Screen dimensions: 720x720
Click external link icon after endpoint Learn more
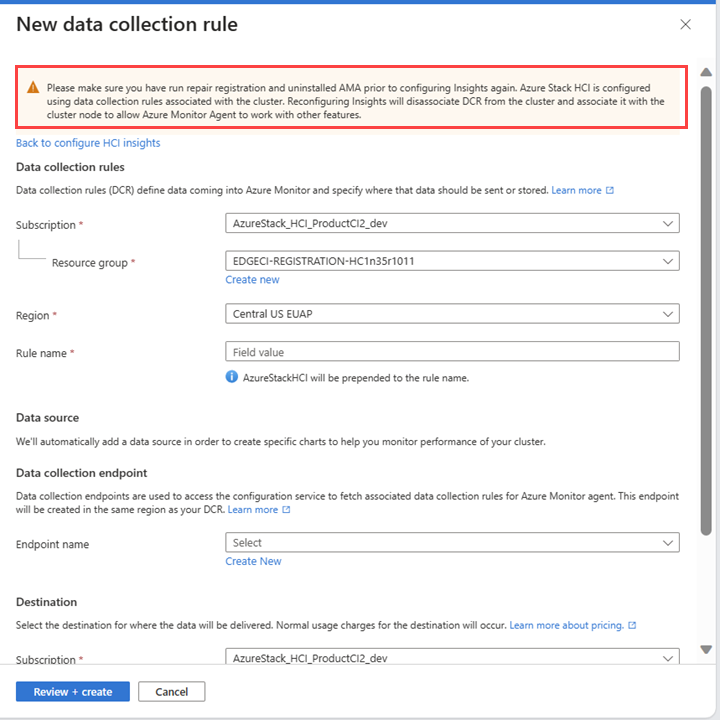pyautogui.click(x=286, y=510)
